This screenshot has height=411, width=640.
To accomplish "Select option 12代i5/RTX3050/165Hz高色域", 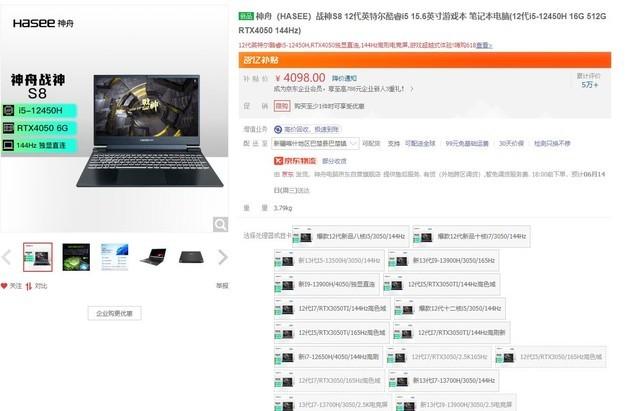I will (551, 357).
